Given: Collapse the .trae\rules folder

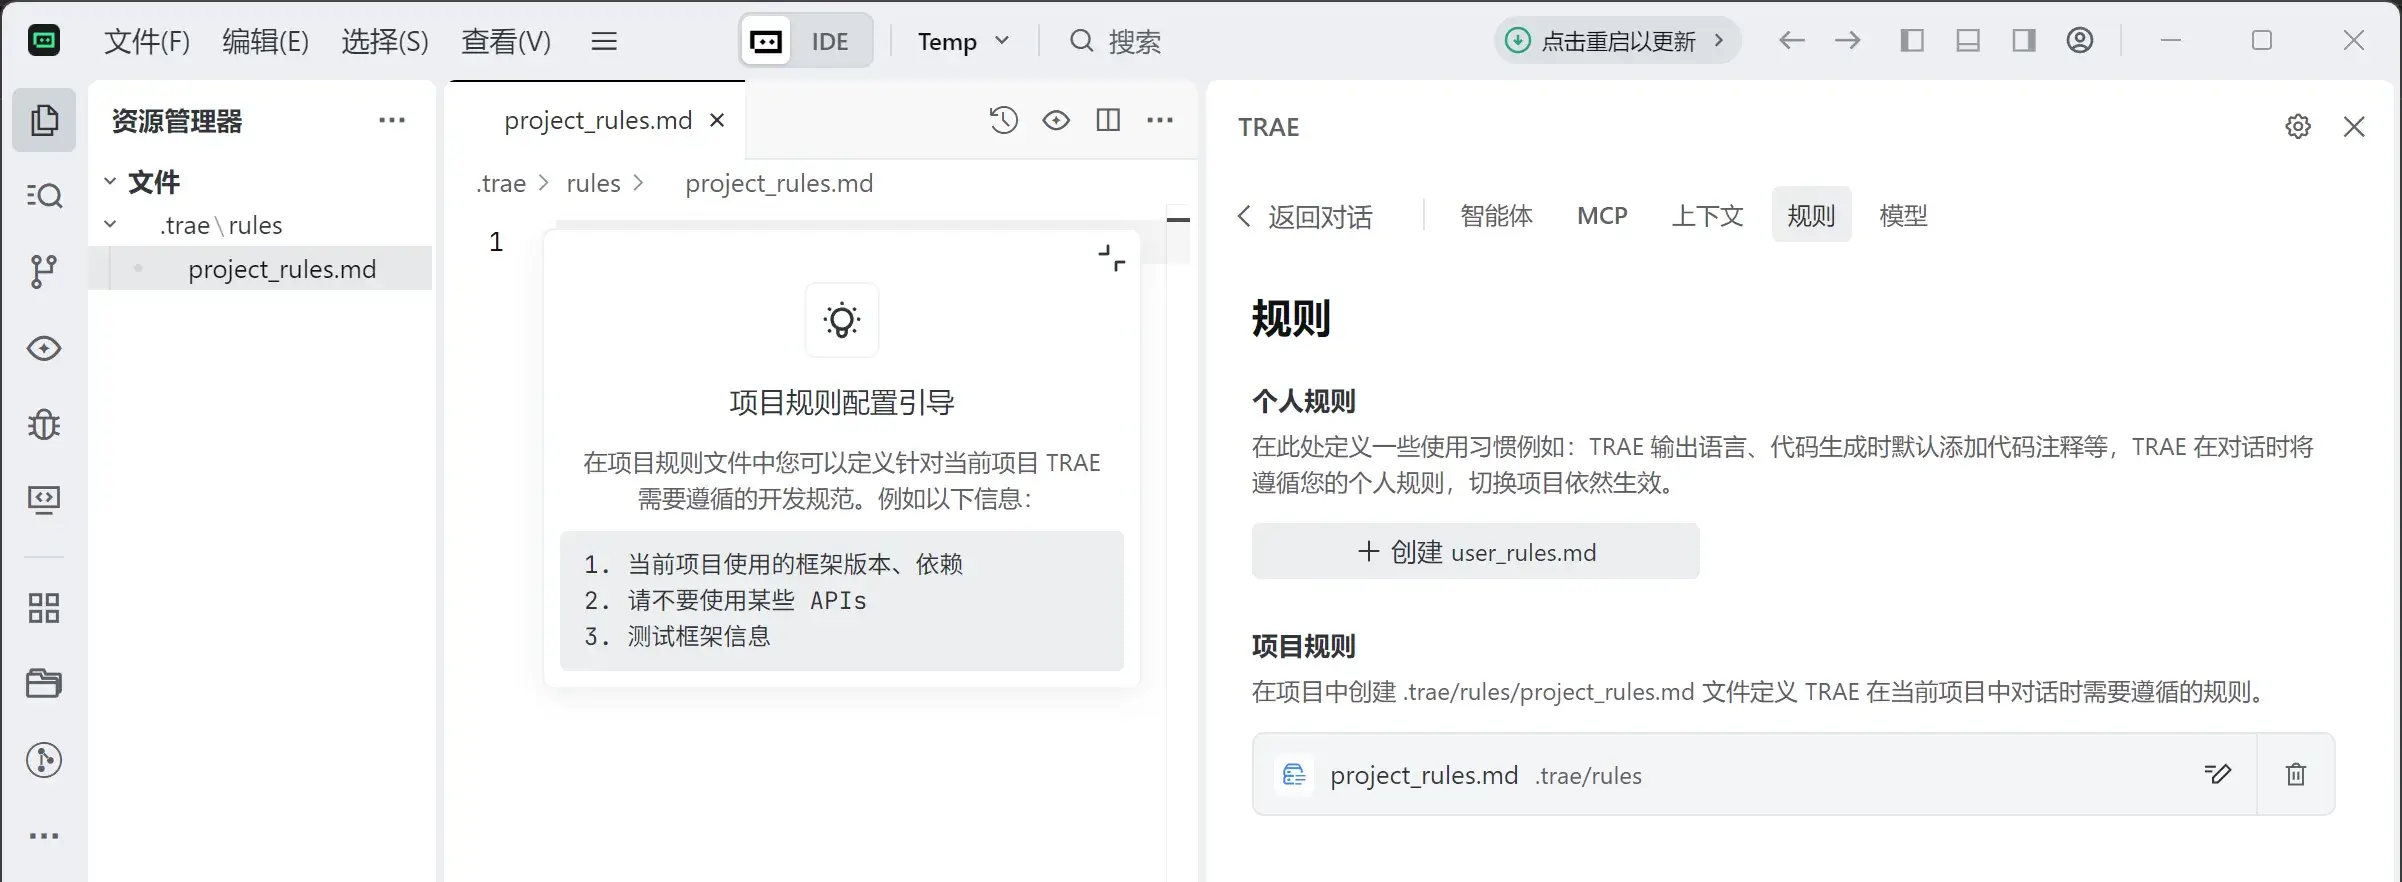Looking at the screenshot, I should click(110, 225).
